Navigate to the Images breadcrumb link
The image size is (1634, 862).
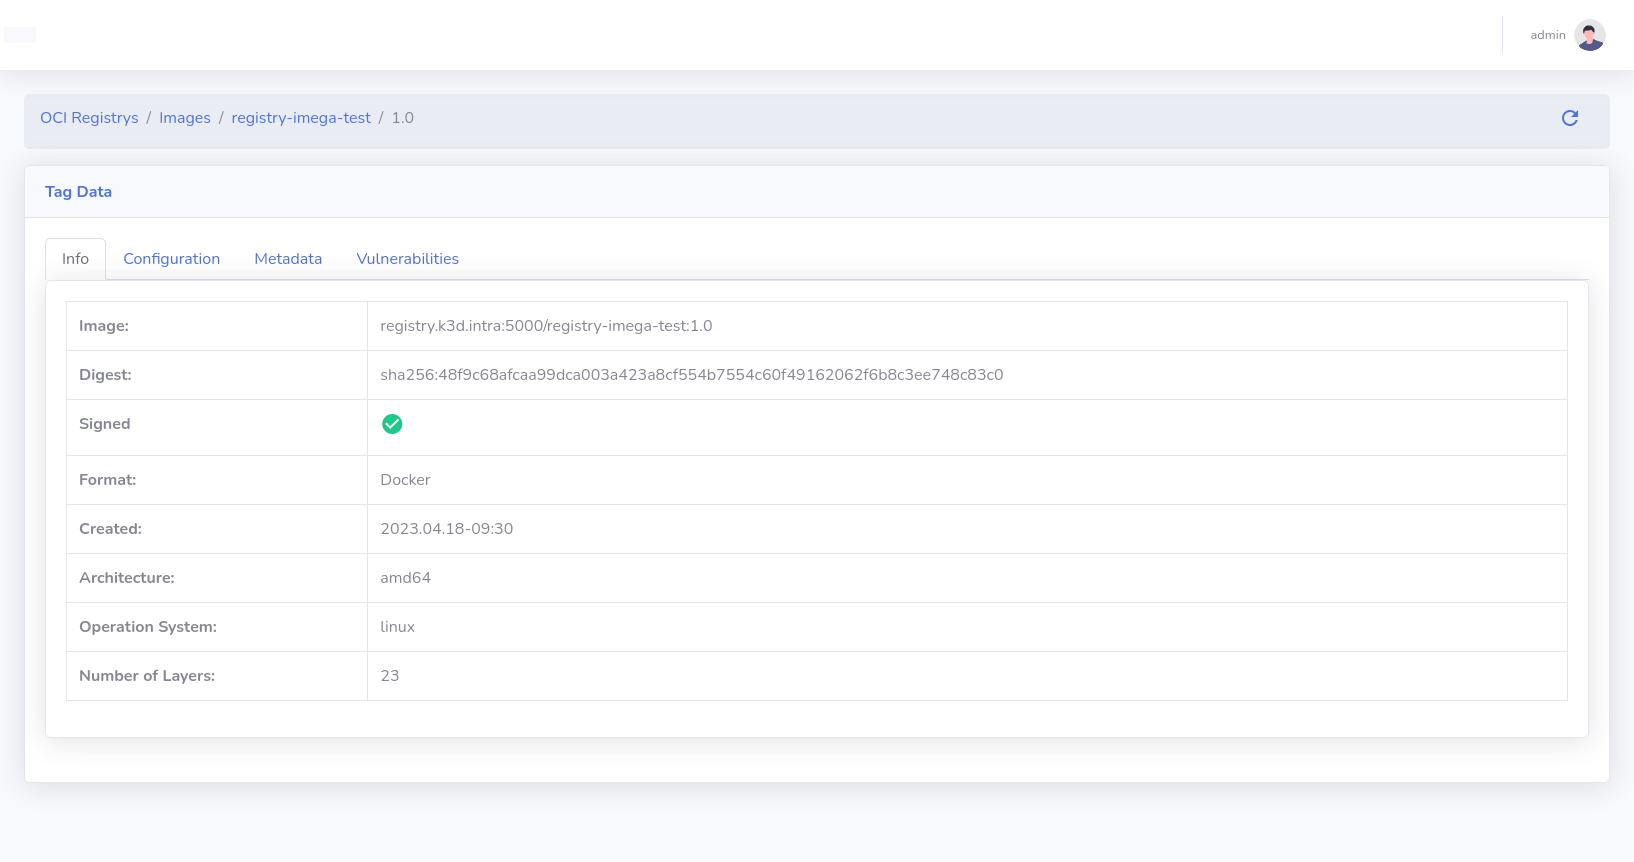(x=185, y=118)
